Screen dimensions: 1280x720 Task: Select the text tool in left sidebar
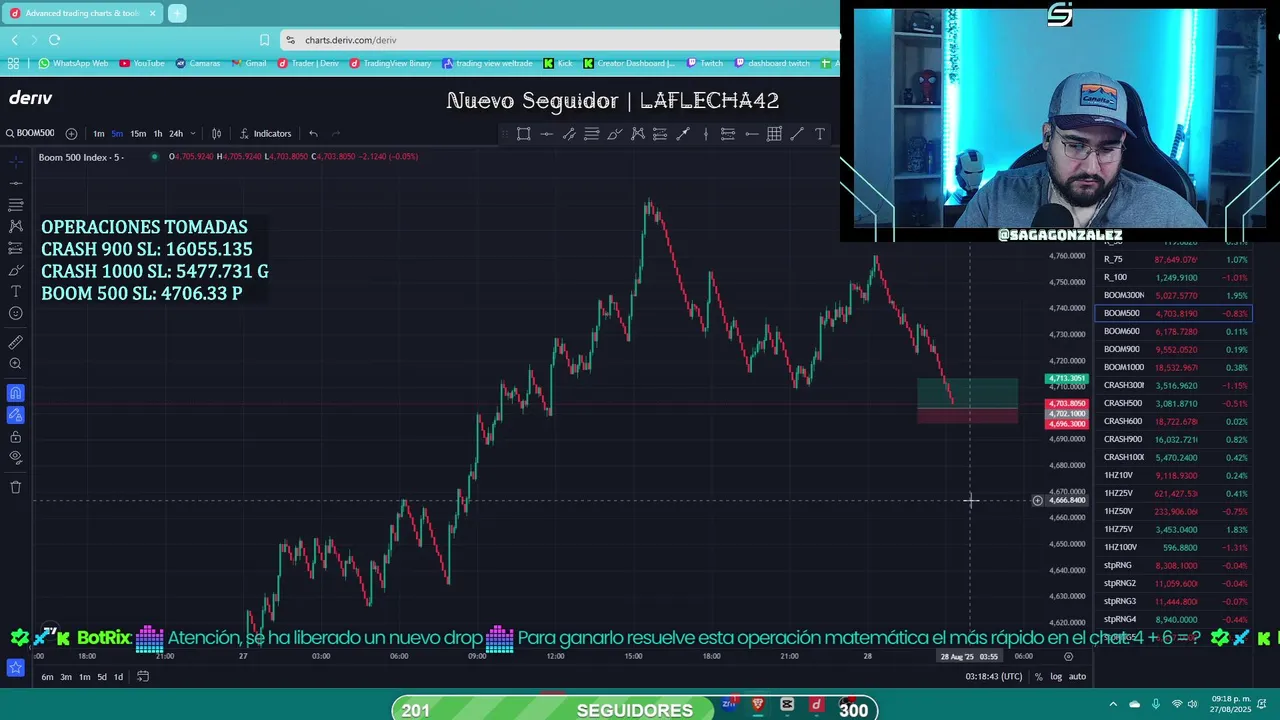point(15,291)
